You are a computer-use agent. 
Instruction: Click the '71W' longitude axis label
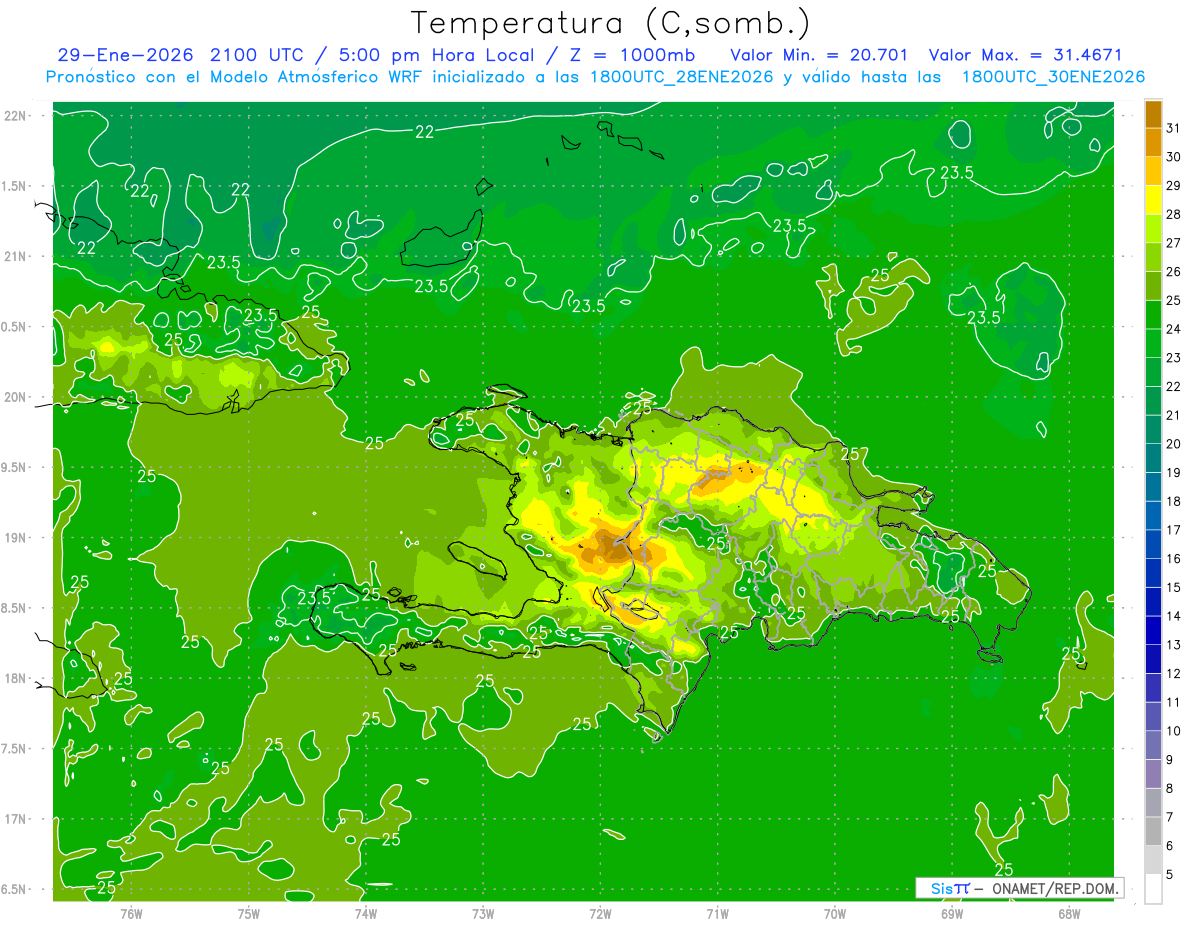click(x=717, y=914)
